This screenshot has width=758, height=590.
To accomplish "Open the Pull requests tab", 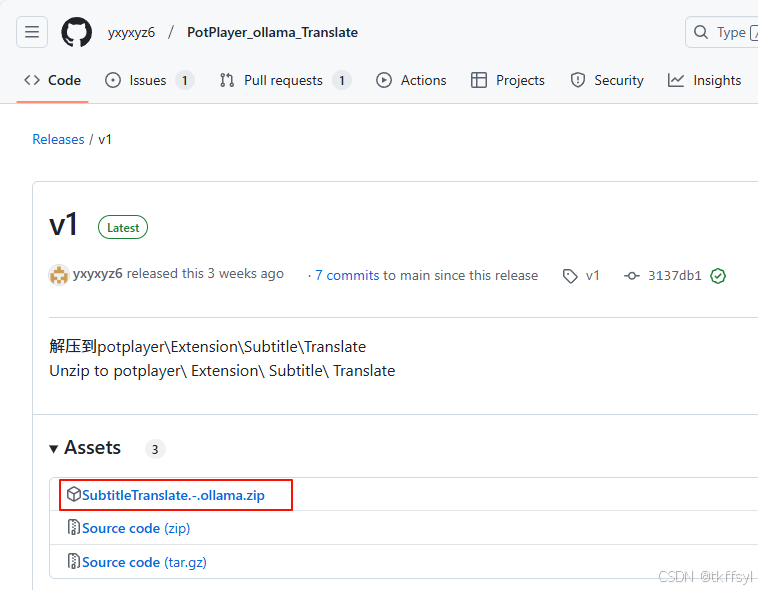I will [285, 80].
